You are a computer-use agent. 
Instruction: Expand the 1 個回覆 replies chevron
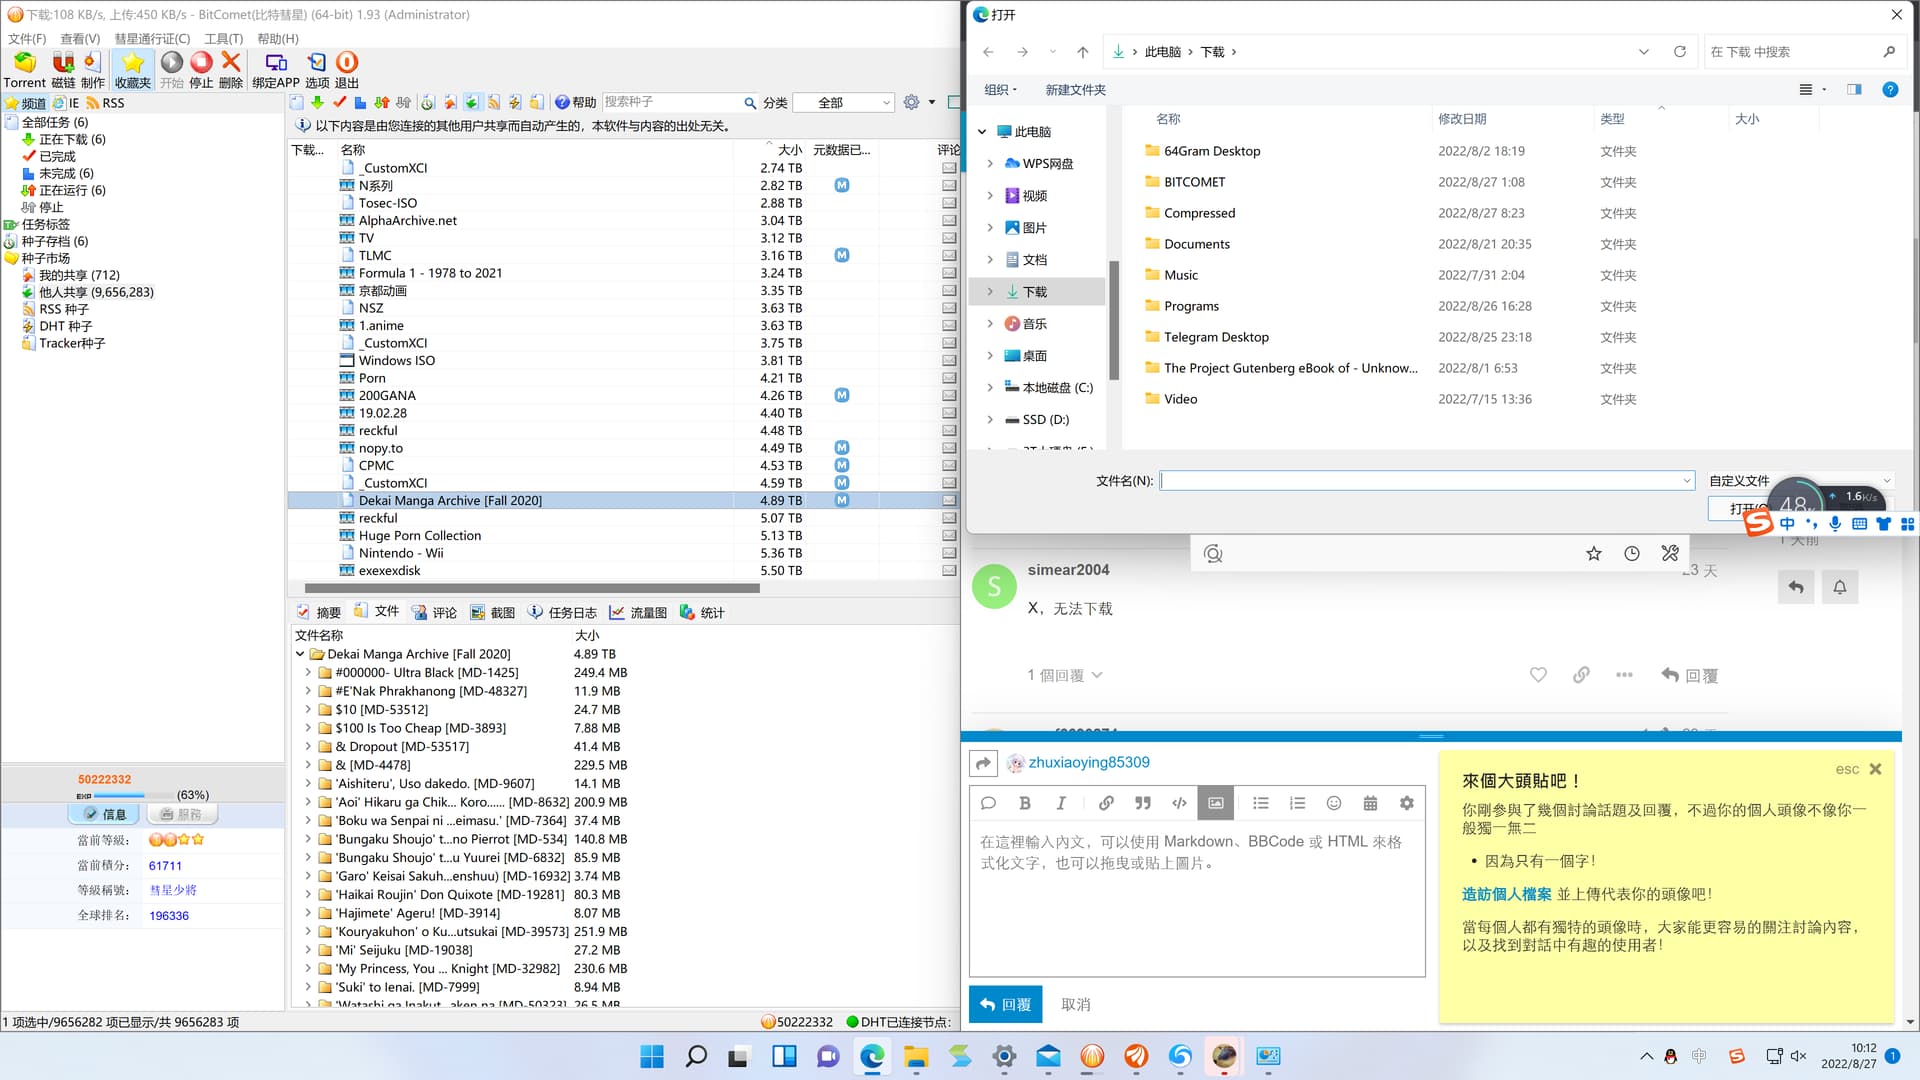pyautogui.click(x=1097, y=675)
